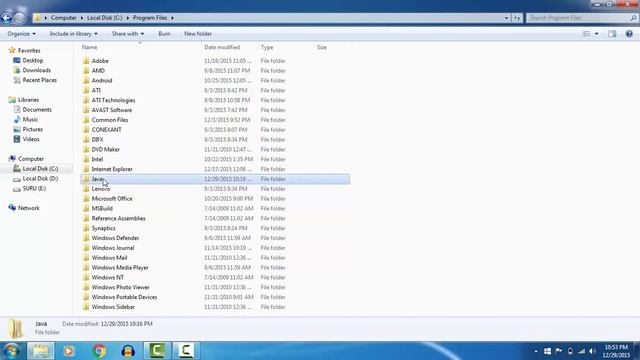
Task: Open the Organize menu
Action: coord(21,34)
